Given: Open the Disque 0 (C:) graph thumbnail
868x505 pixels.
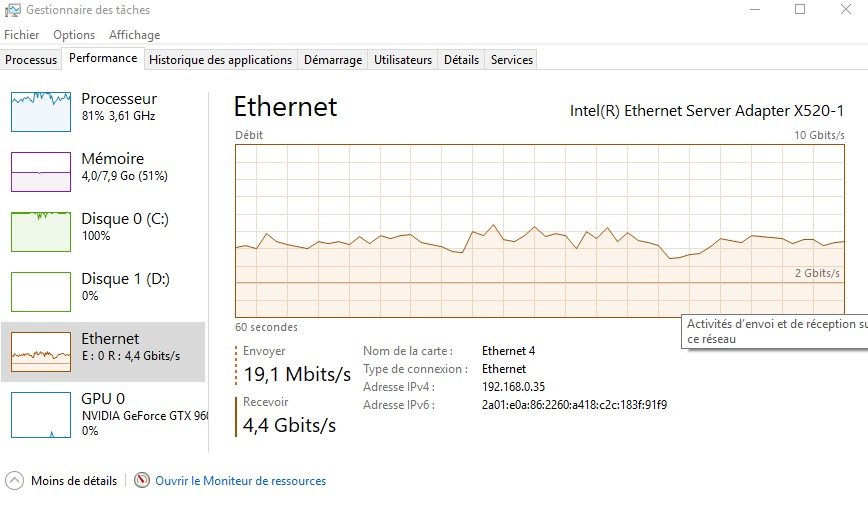Looking at the screenshot, I should click(x=40, y=231).
